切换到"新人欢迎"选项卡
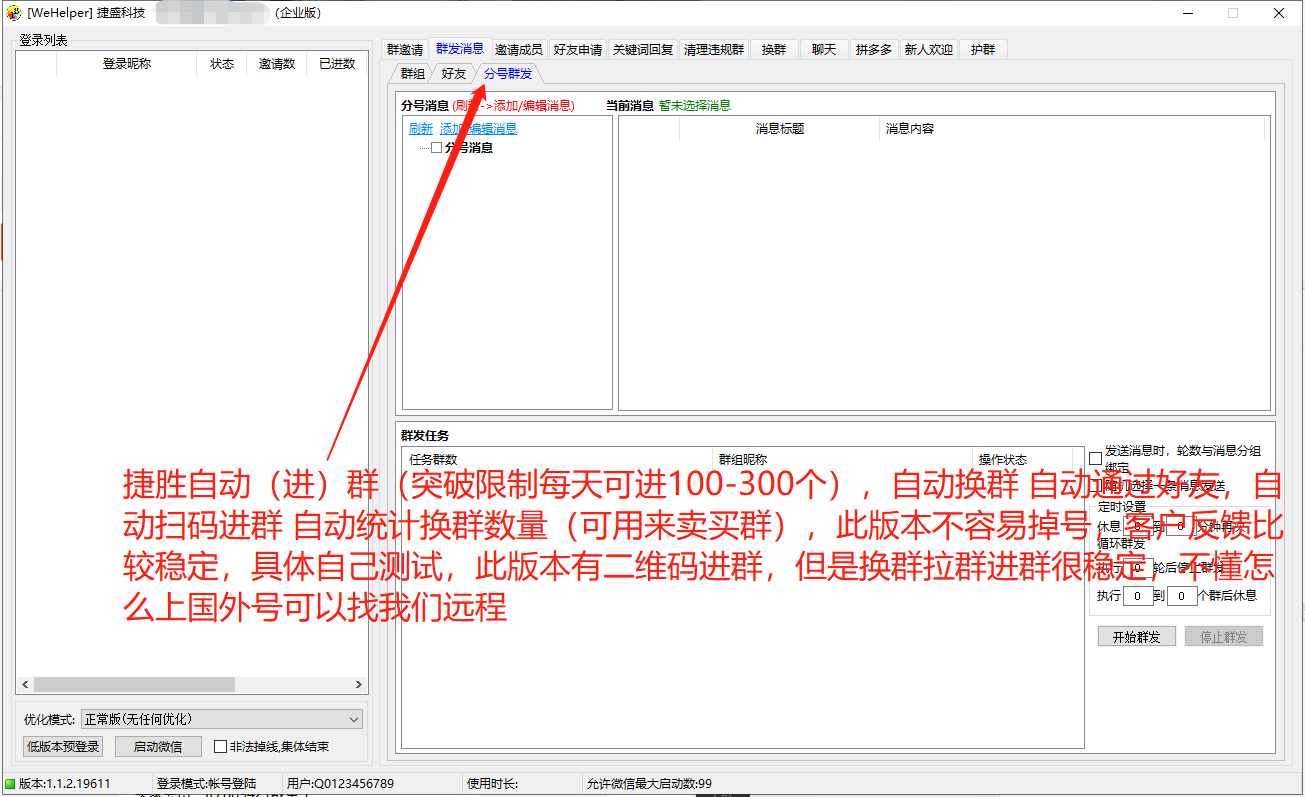The width and height of the screenshot is (1305, 797). pyautogui.click(x=928, y=48)
